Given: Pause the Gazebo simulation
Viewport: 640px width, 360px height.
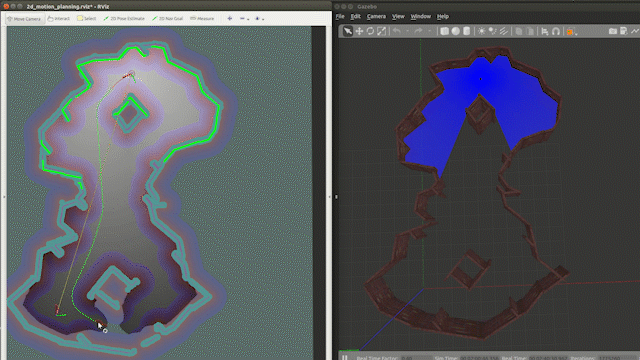Looking at the screenshot, I should pos(345,357).
